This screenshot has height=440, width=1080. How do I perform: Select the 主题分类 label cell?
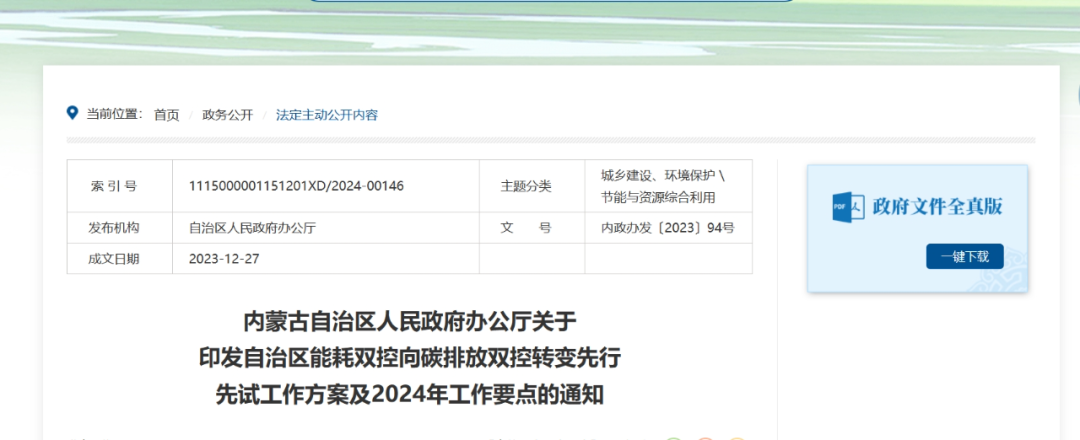coord(532,186)
